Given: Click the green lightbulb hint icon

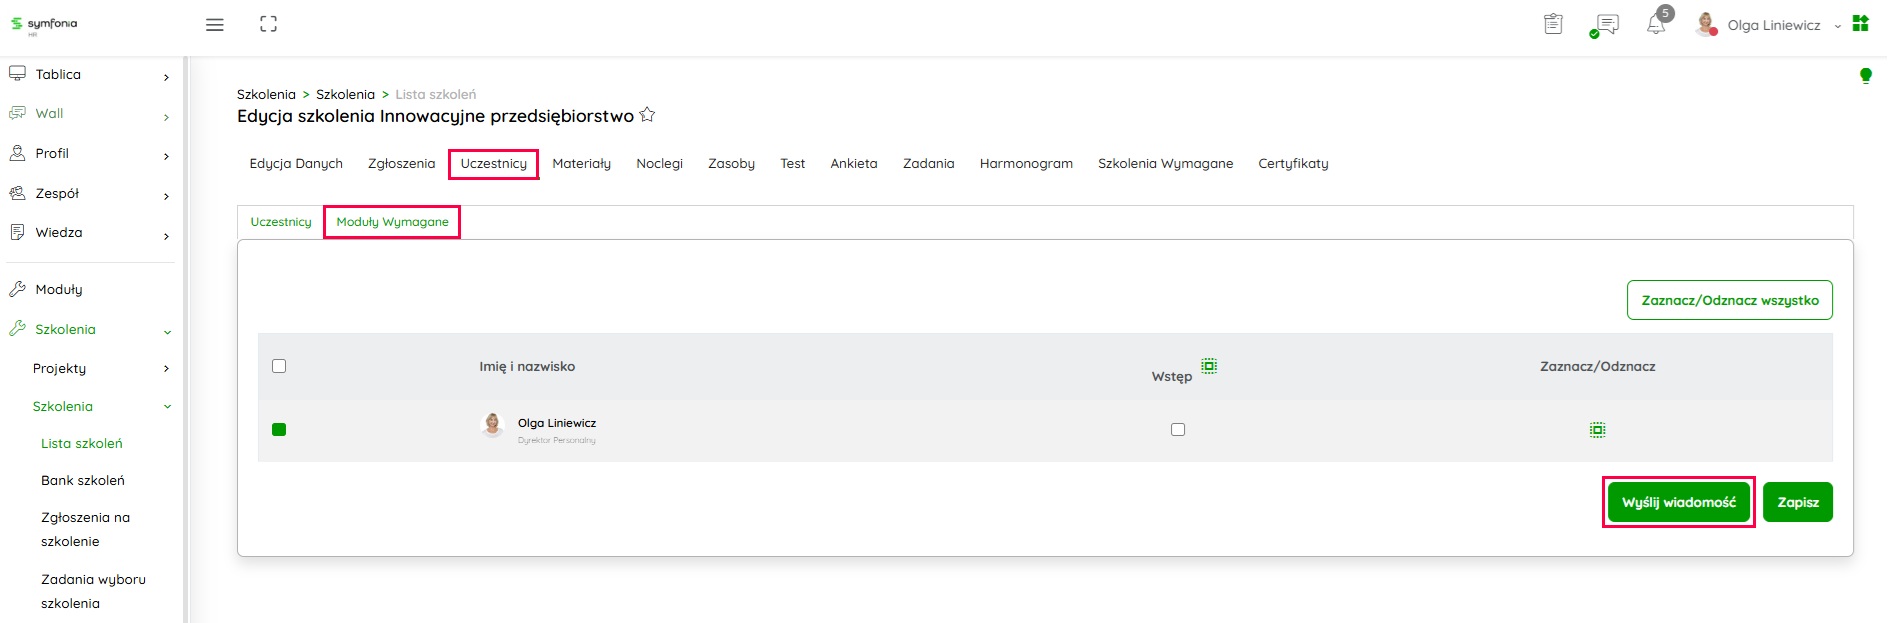Looking at the screenshot, I should [1865, 76].
